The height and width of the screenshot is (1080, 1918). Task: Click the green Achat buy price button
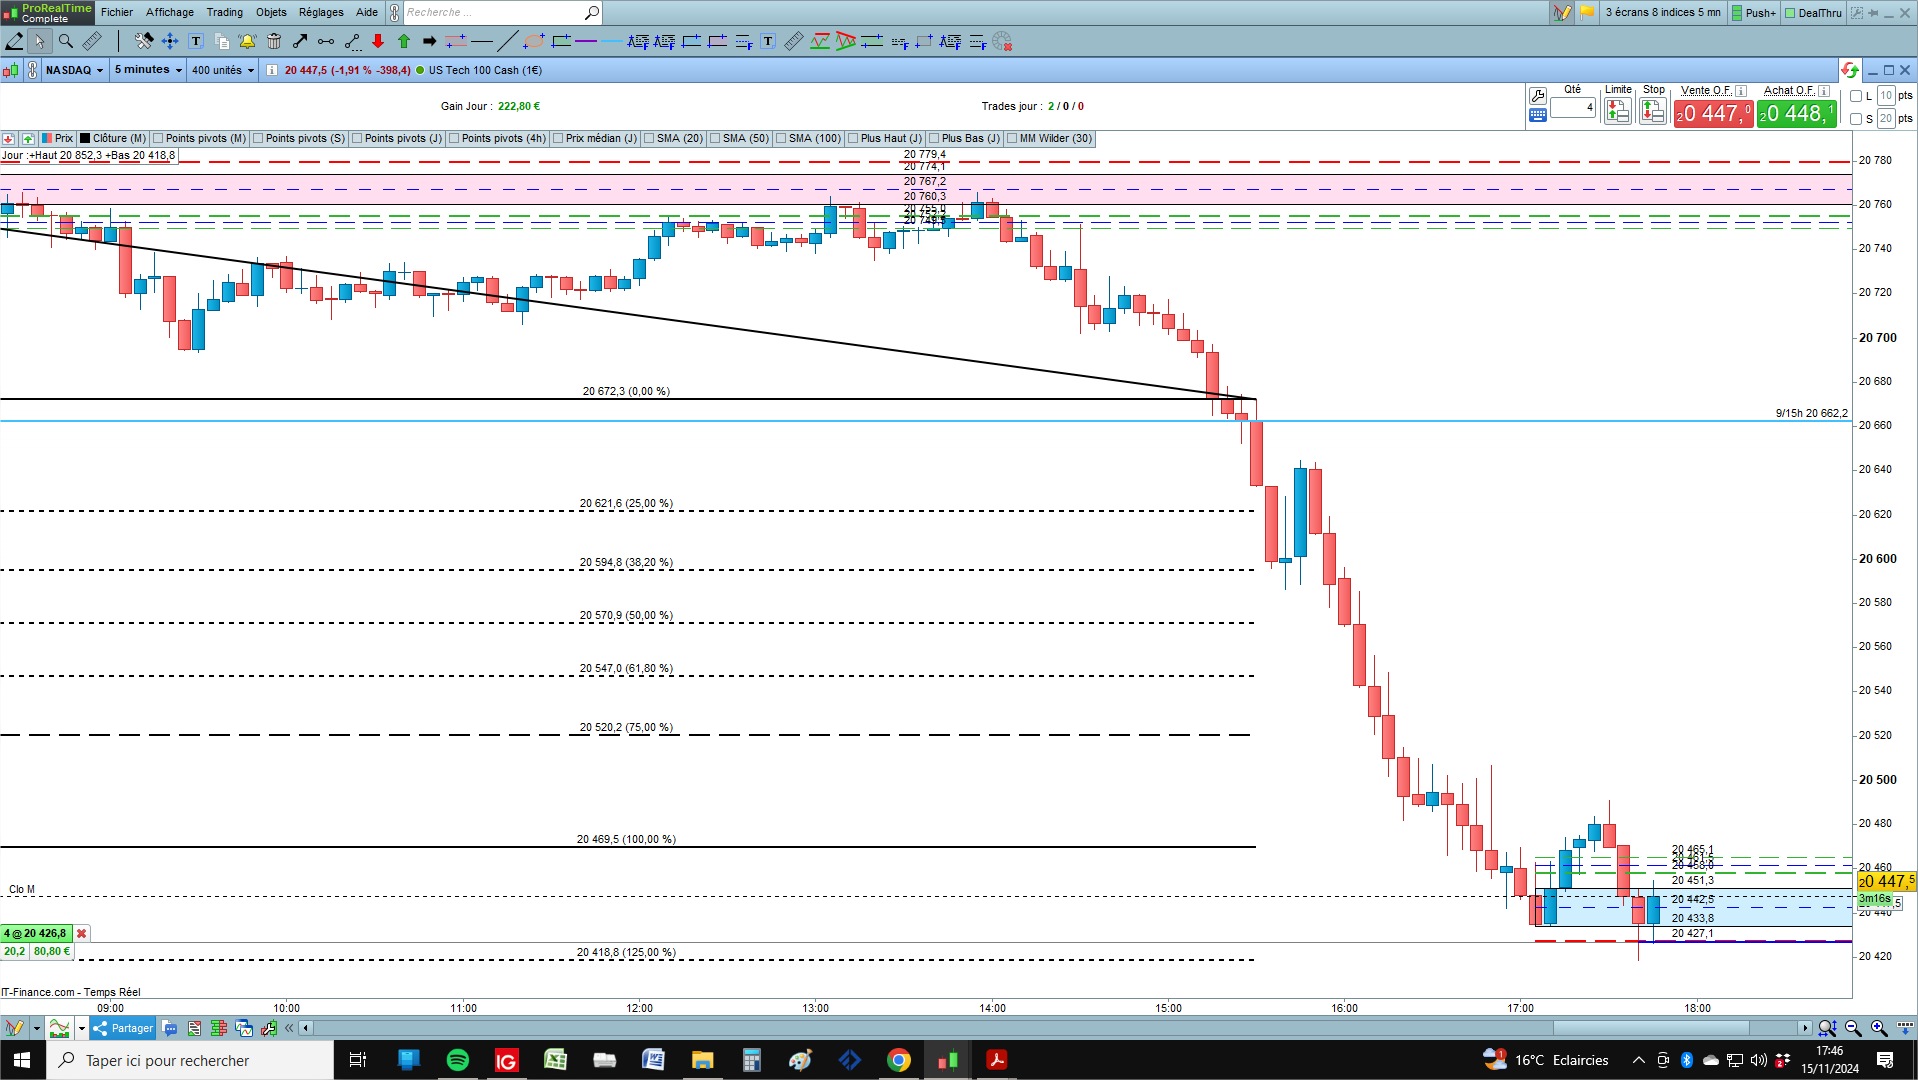tap(1796, 113)
